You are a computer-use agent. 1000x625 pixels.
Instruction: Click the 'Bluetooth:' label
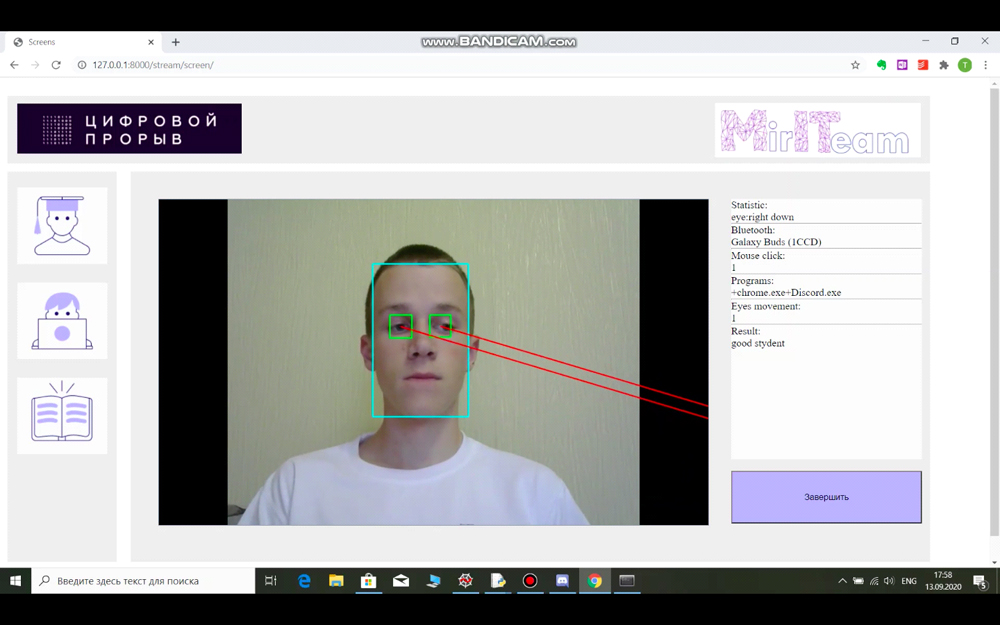click(x=753, y=230)
